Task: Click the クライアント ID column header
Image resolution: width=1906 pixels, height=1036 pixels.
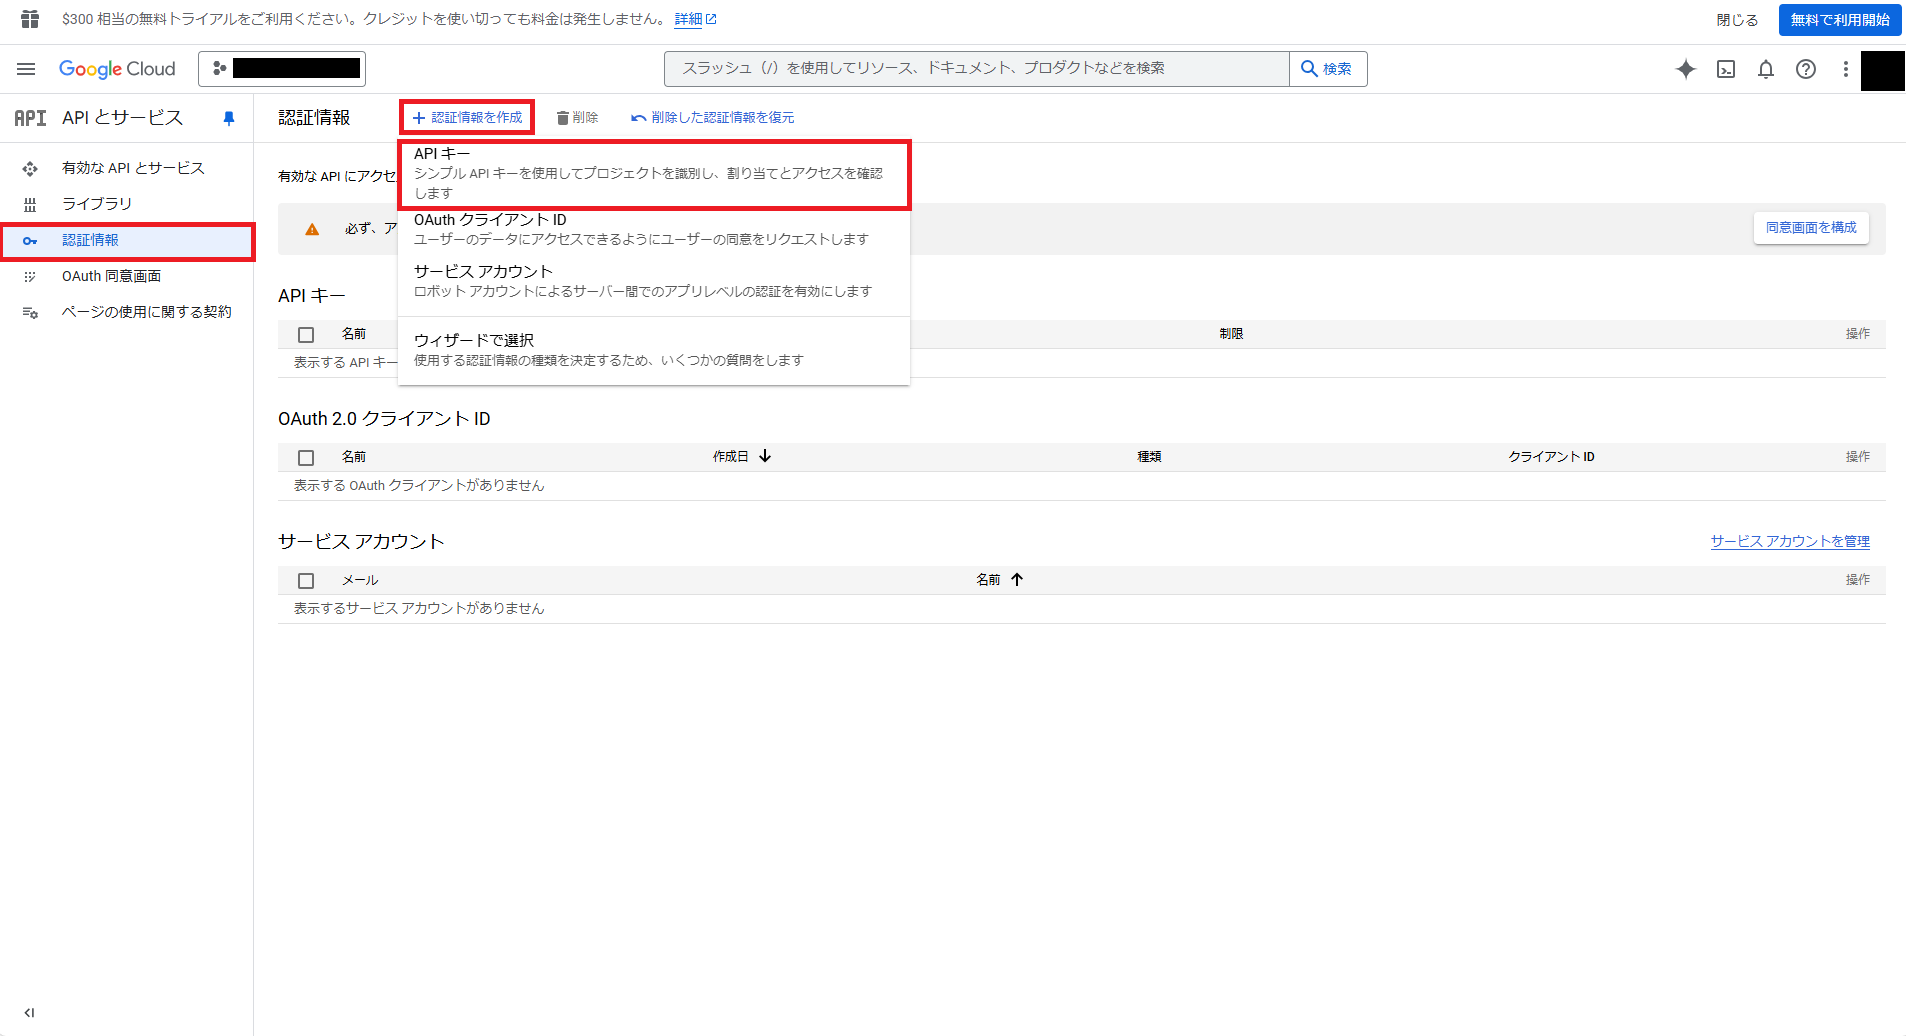Action: (1551, 457)
